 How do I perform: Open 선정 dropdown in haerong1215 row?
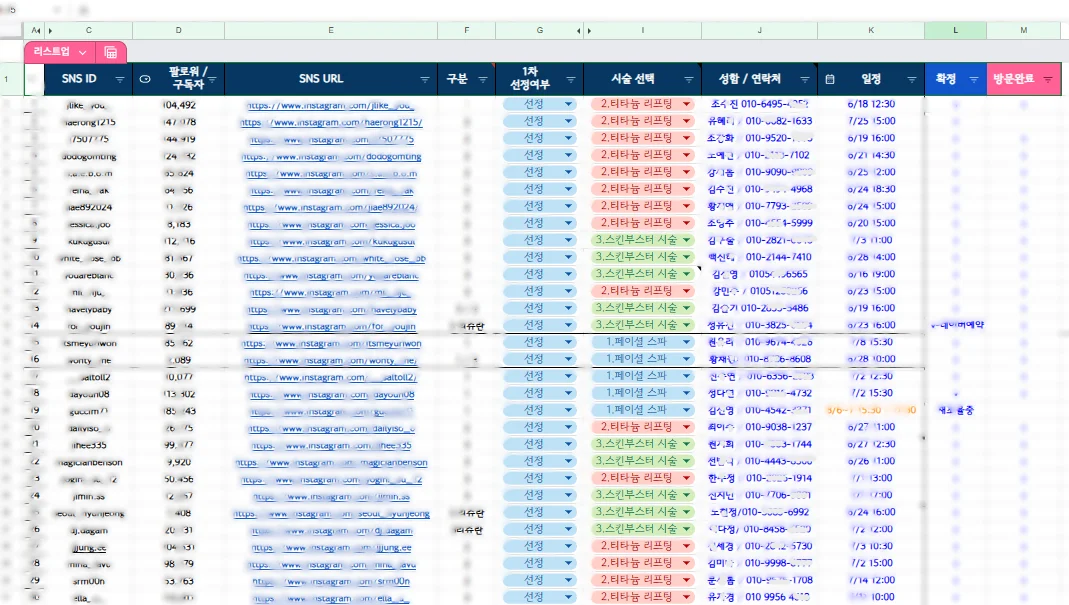tap(568, 121)
